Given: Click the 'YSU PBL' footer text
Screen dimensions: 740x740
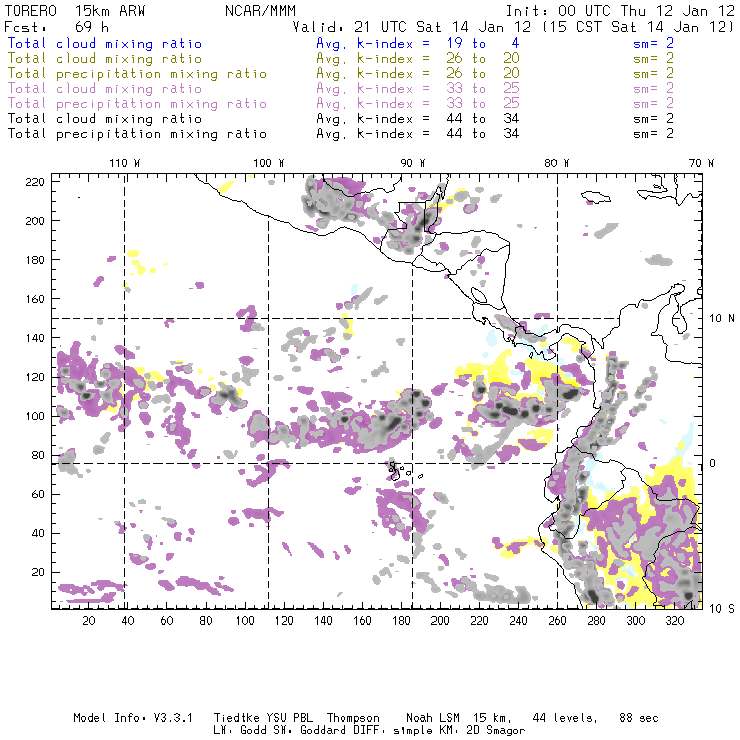Looking at the screenshot, I should [x=289, y=718].
